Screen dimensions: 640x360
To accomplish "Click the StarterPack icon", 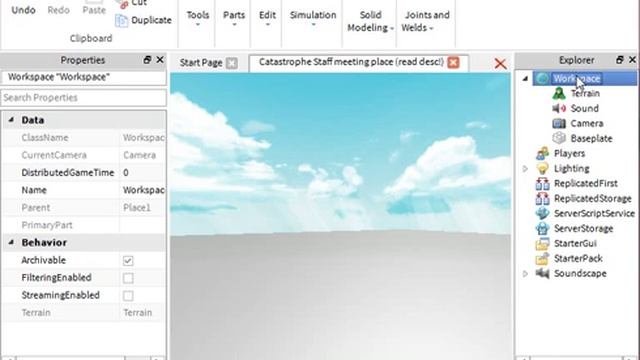I will [x=542, y=258].
